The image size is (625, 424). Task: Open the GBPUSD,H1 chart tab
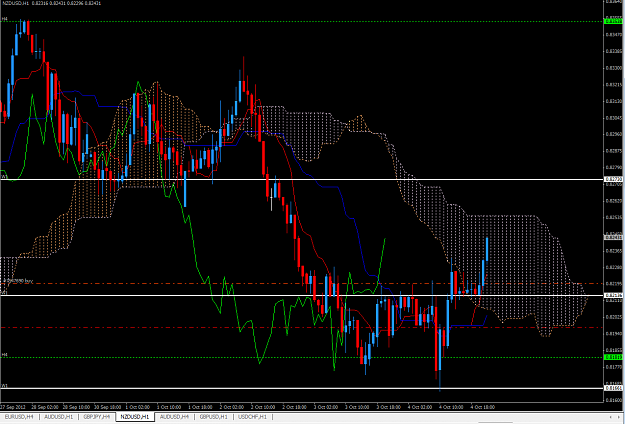(214, 417)
